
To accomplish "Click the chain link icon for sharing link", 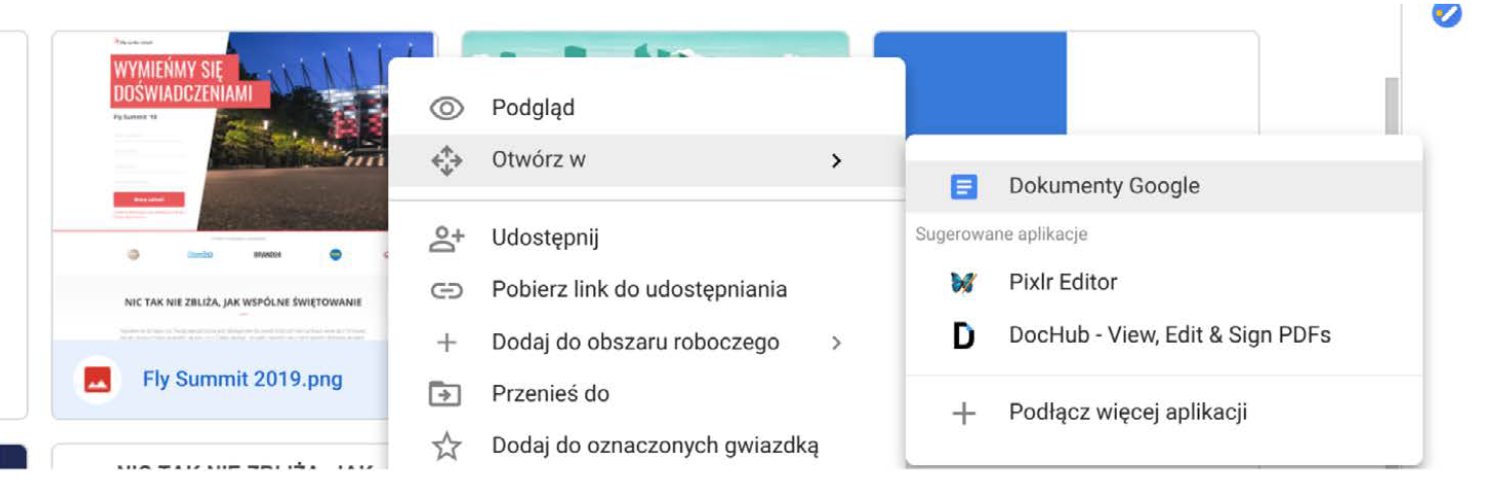I will [x=446, y=291].
